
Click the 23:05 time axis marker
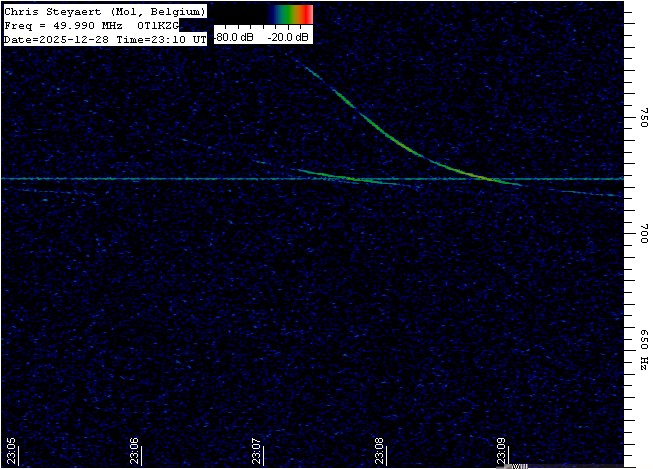pyautogui.click(x=10, y=451)
